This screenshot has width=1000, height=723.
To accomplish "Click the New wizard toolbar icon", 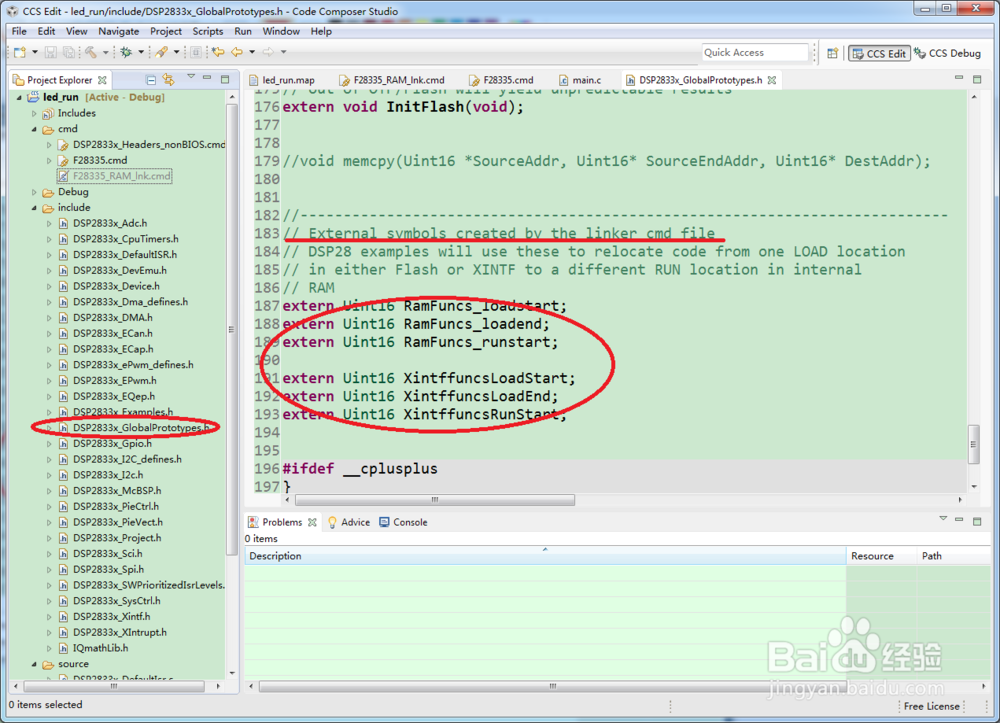I will coord(20,52).
